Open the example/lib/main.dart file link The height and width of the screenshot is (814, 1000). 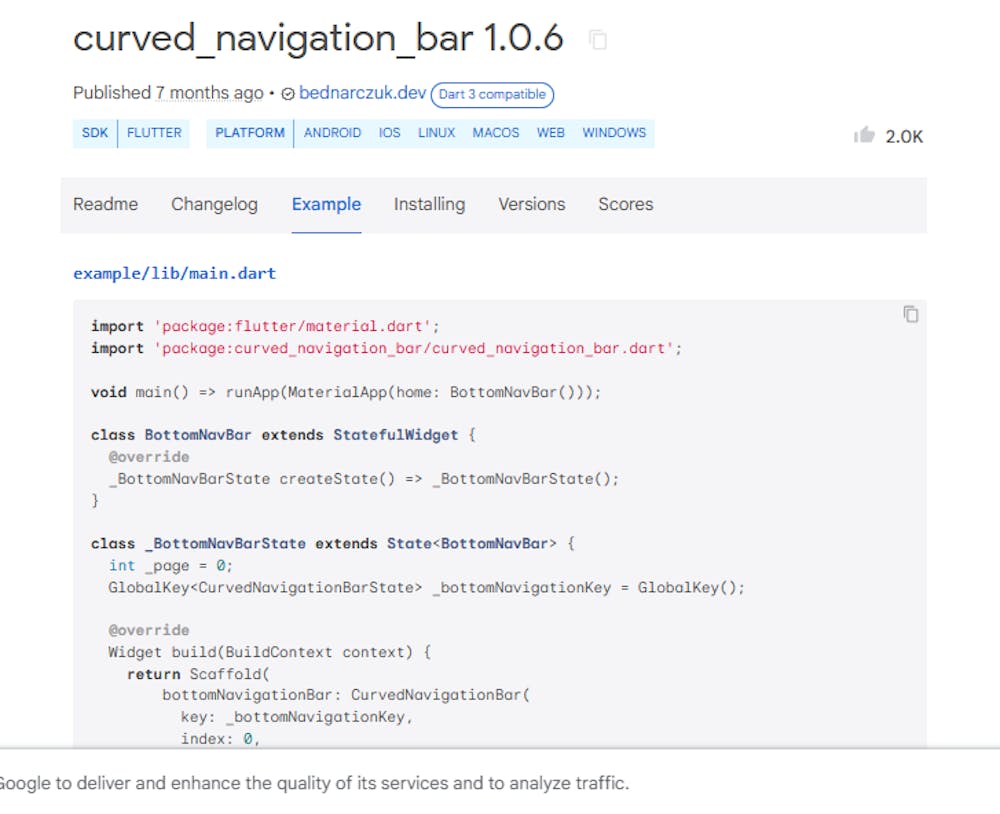[x=175, y=274]
